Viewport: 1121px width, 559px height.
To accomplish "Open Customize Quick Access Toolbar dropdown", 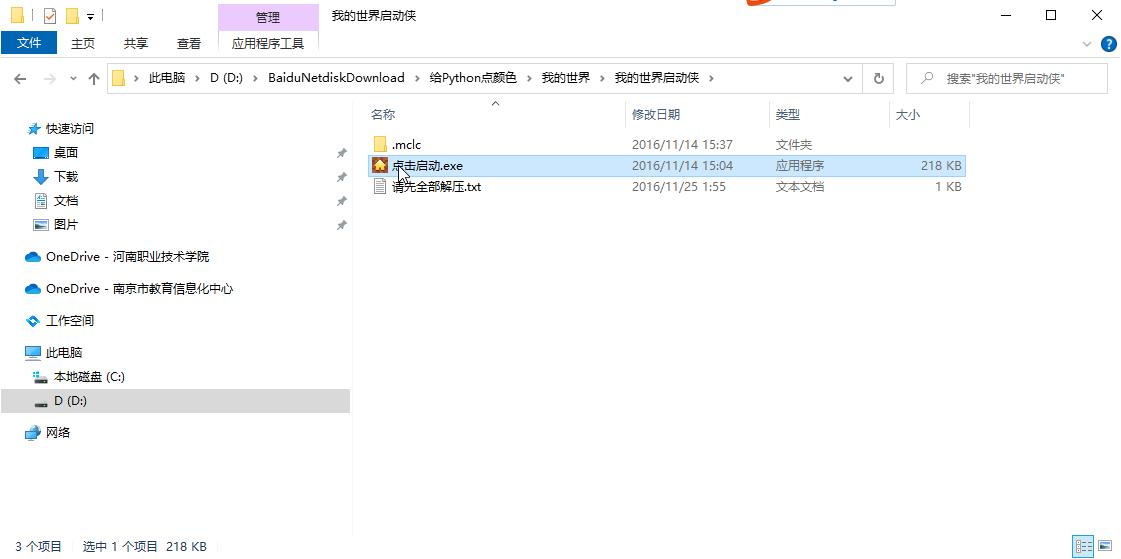I will point(90,16).
